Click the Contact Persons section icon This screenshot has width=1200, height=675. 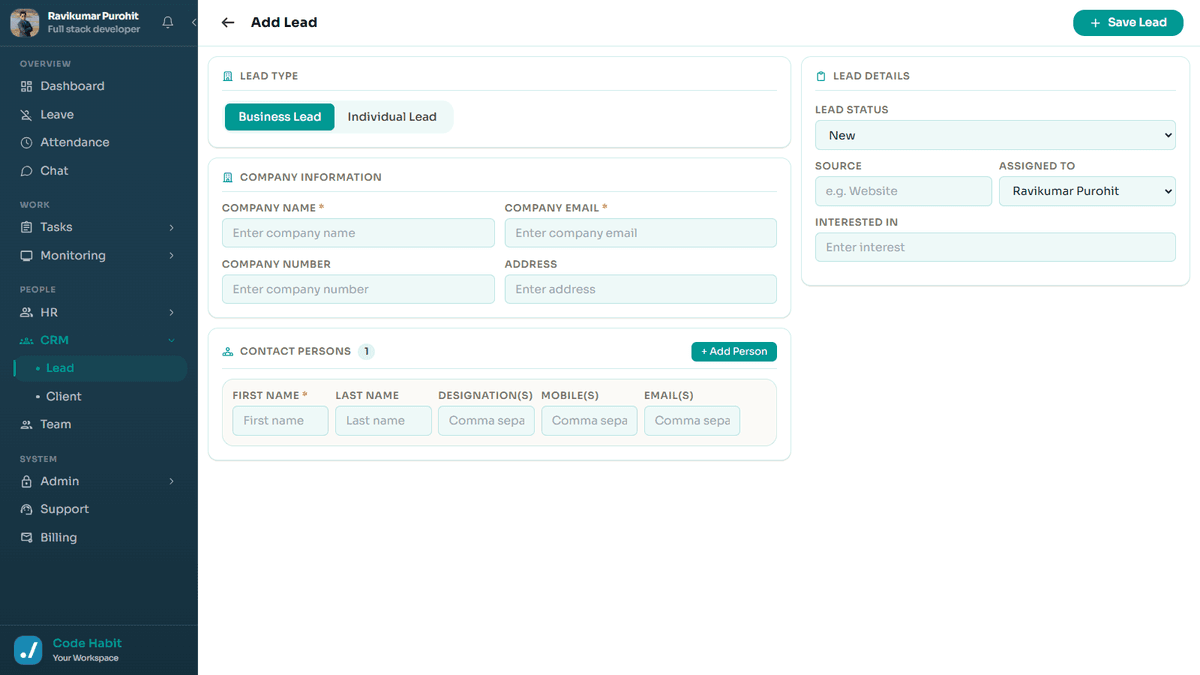point(228,352)
